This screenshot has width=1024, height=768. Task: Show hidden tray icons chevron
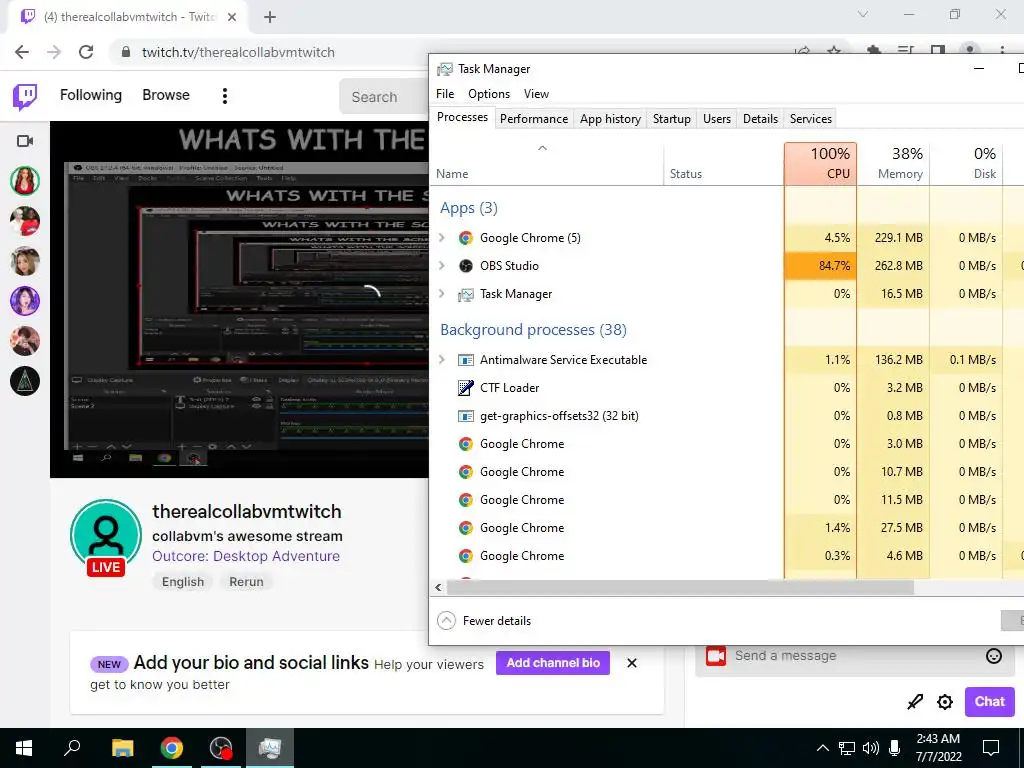coord(823,748)
